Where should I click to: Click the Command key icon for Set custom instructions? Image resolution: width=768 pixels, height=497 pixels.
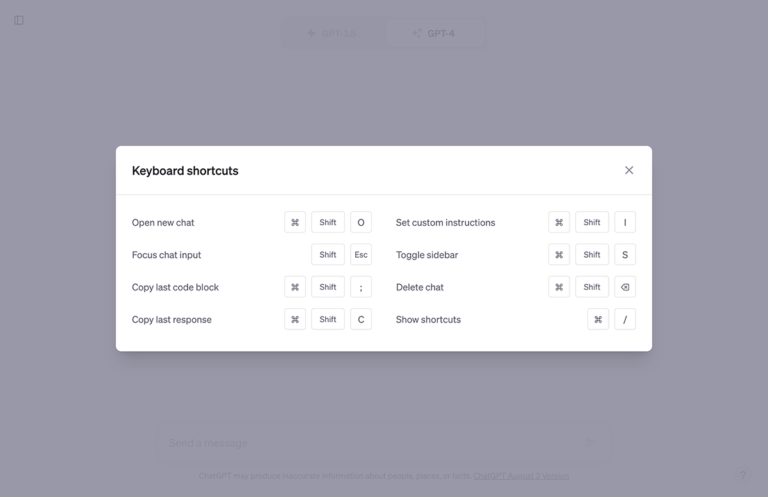click(559, 223)
